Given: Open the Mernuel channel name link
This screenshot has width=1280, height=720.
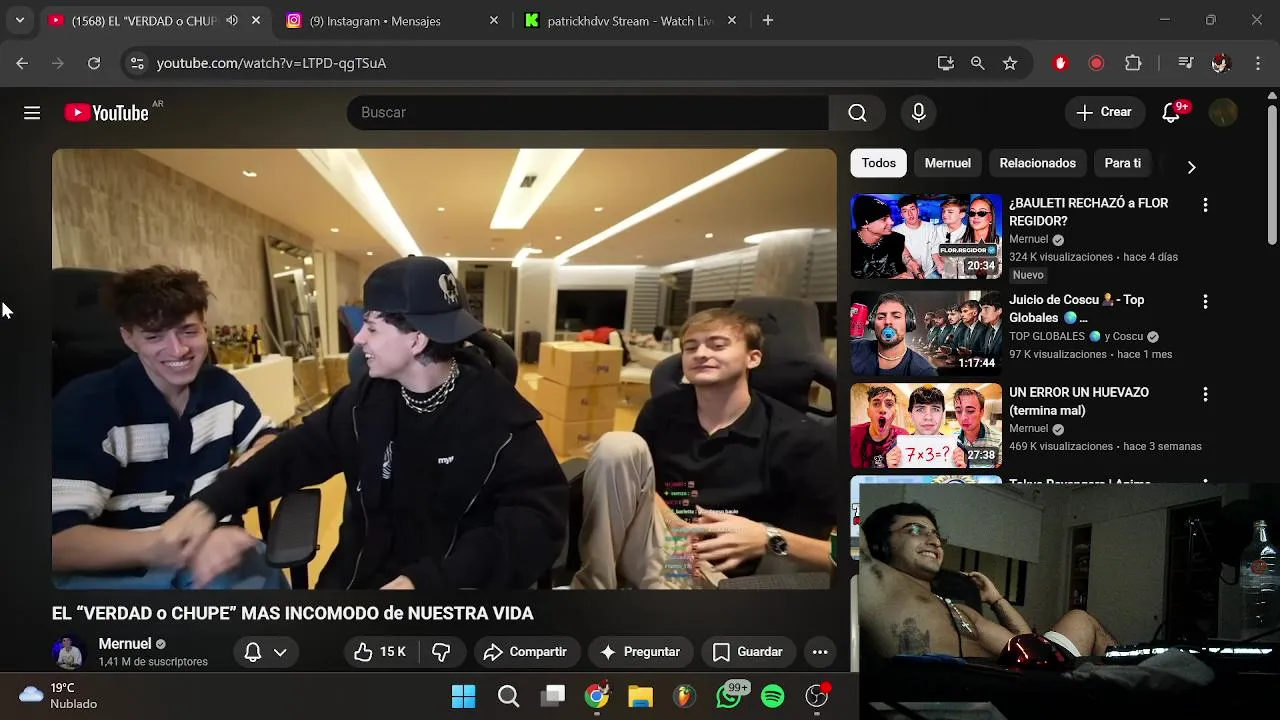Looking at the screenshot, I should click(x=125, y=644).
